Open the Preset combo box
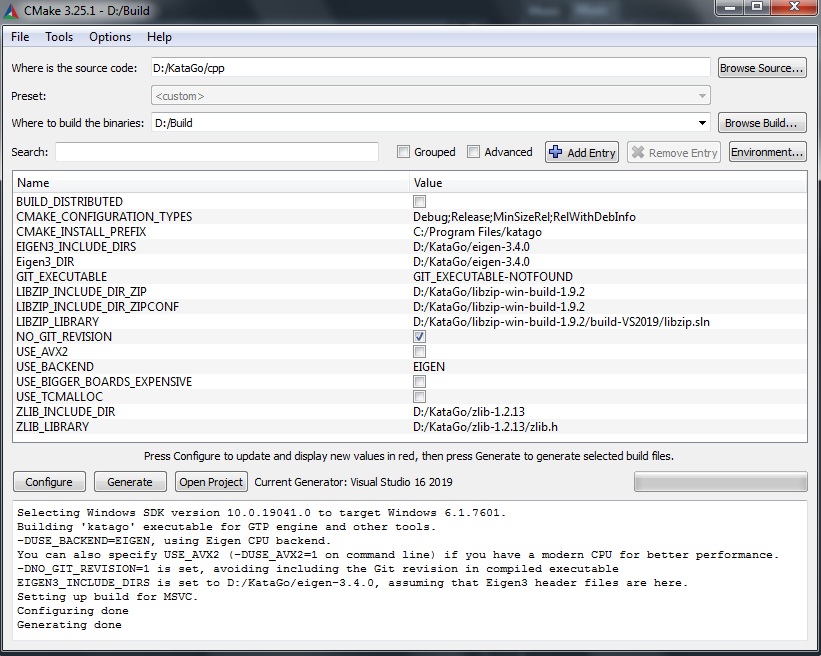 point(430,96)
